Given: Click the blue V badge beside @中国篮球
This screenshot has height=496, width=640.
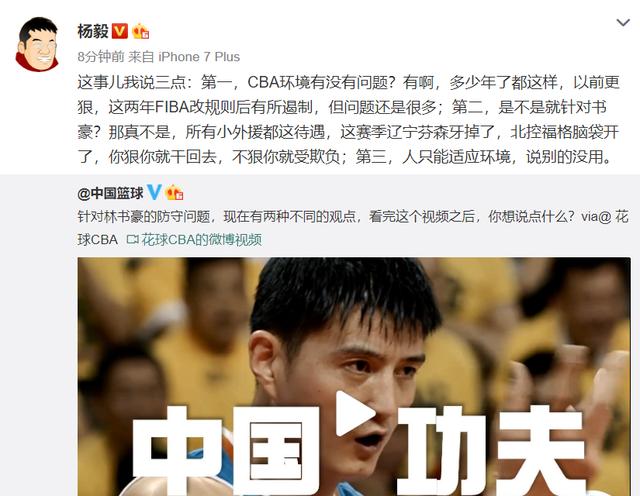Looking at the screenshot, I should click(154, 192).
